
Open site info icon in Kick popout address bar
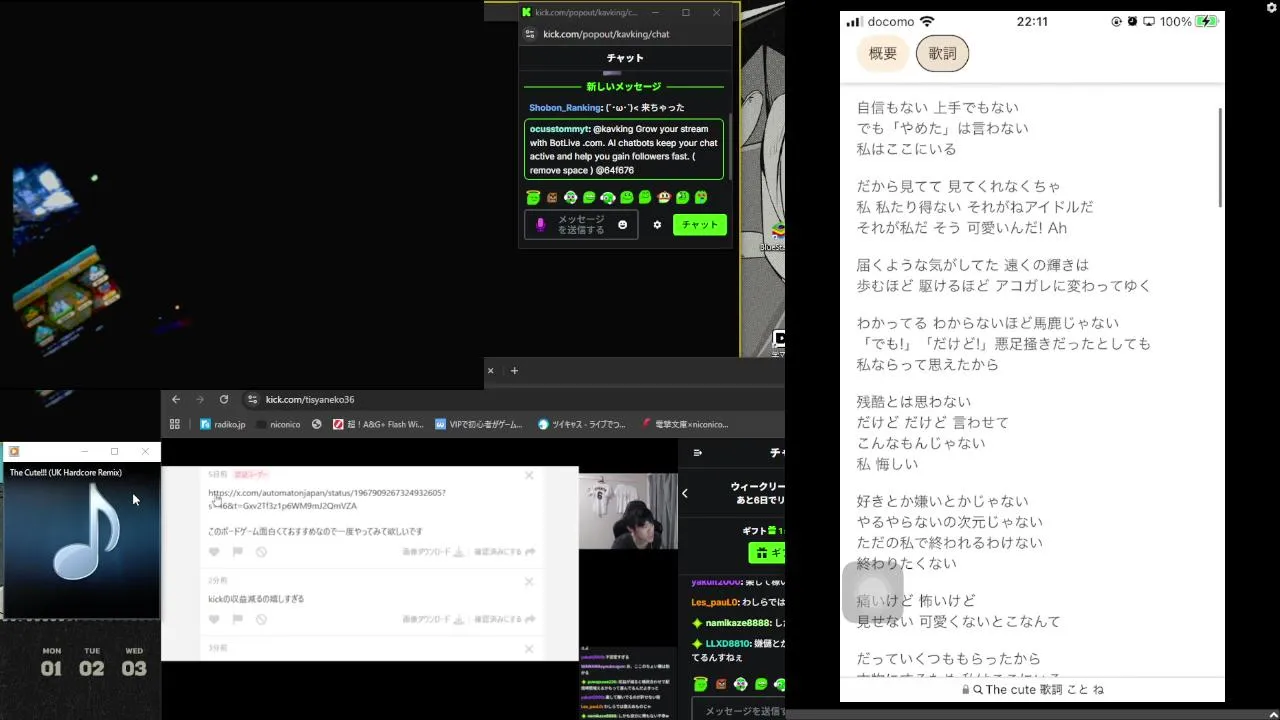pyautogui.click(x=530, y=34)
